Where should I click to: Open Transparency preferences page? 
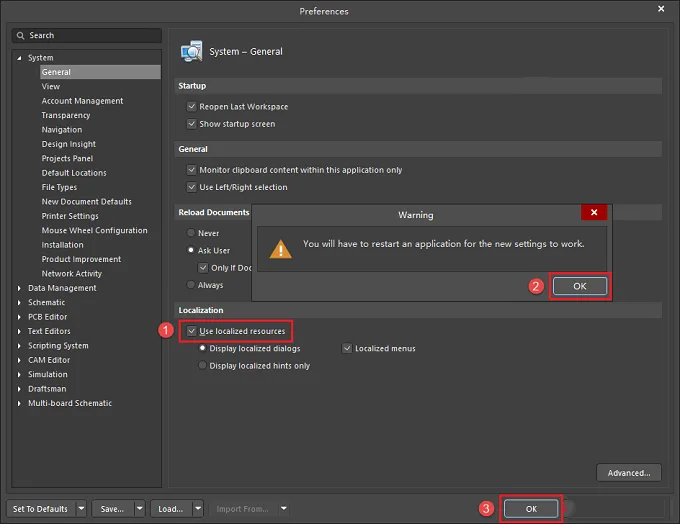coord(66,115)
